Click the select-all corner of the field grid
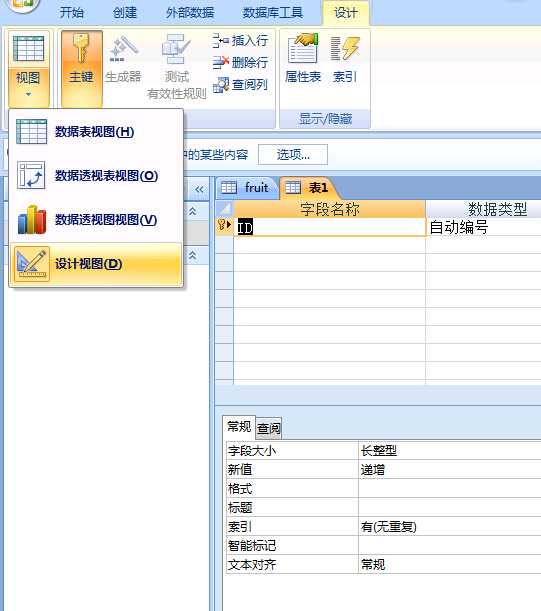Screen dimensions: 541x611 coord(225,209)
